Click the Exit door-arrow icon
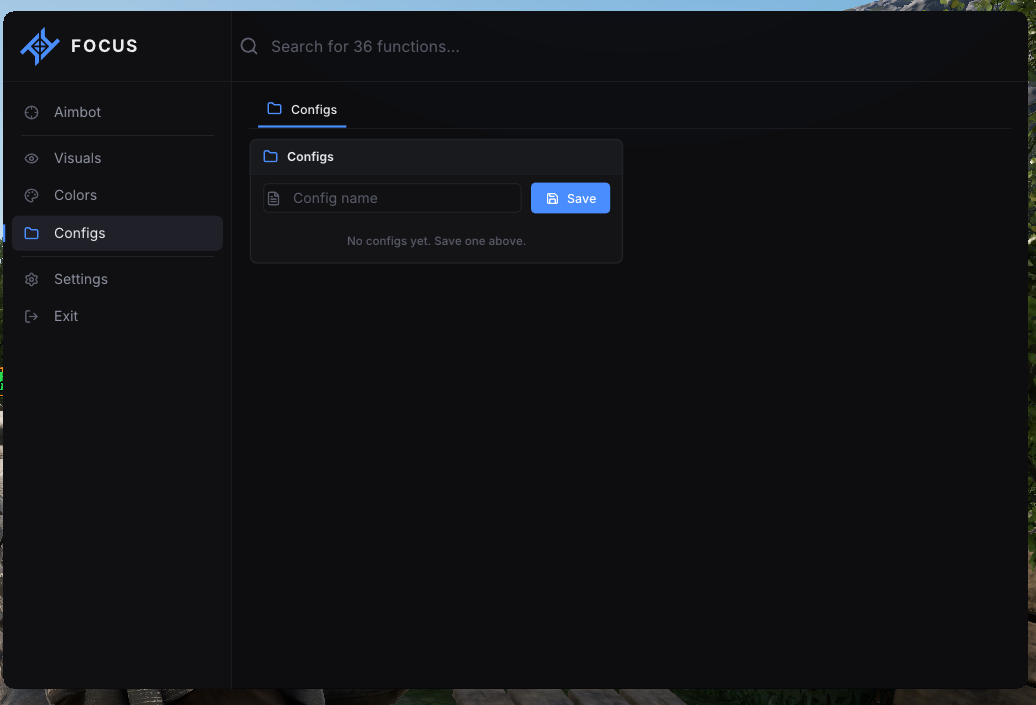This screenshot has height=705, width=1036. [31, 316]
